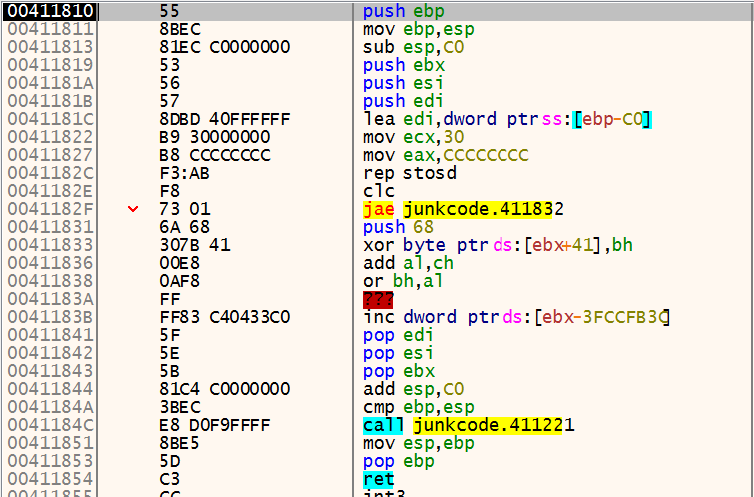Click the push 68 instruction
This screenshot has width=754, height=497.
pyautogui.click(x=399, y=227)
